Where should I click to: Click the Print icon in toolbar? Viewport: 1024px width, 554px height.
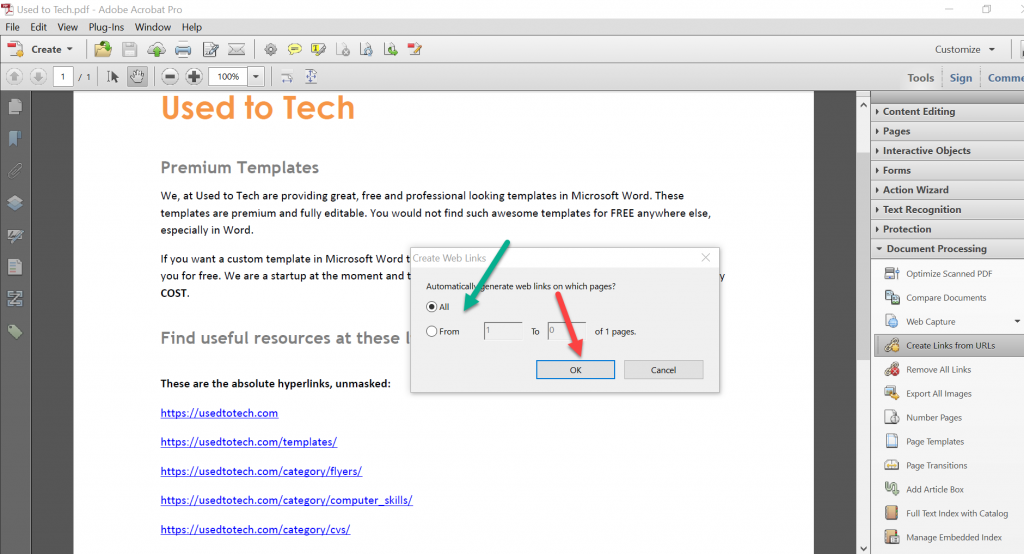[x=184, y=49]
